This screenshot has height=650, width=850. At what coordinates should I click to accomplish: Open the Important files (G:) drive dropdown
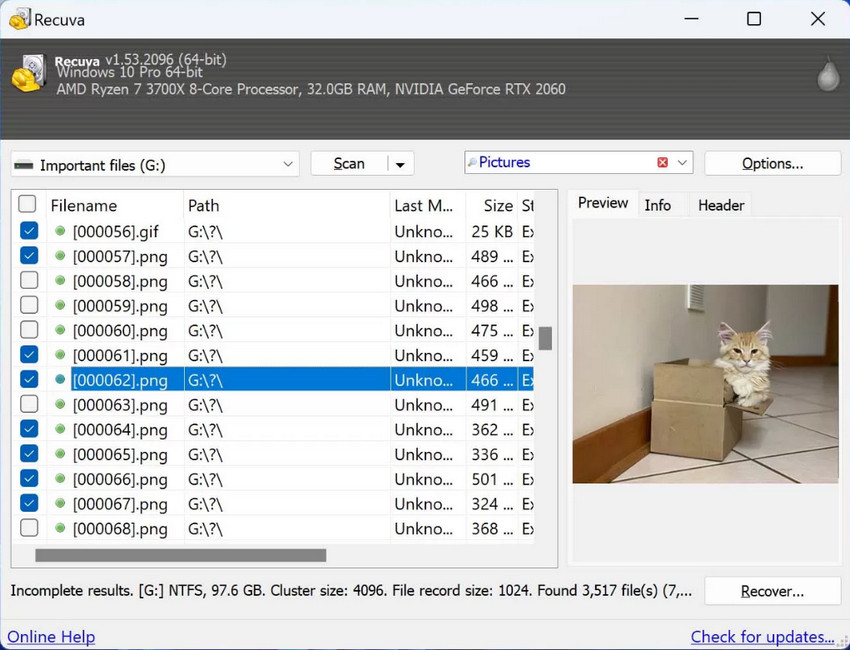288,164
